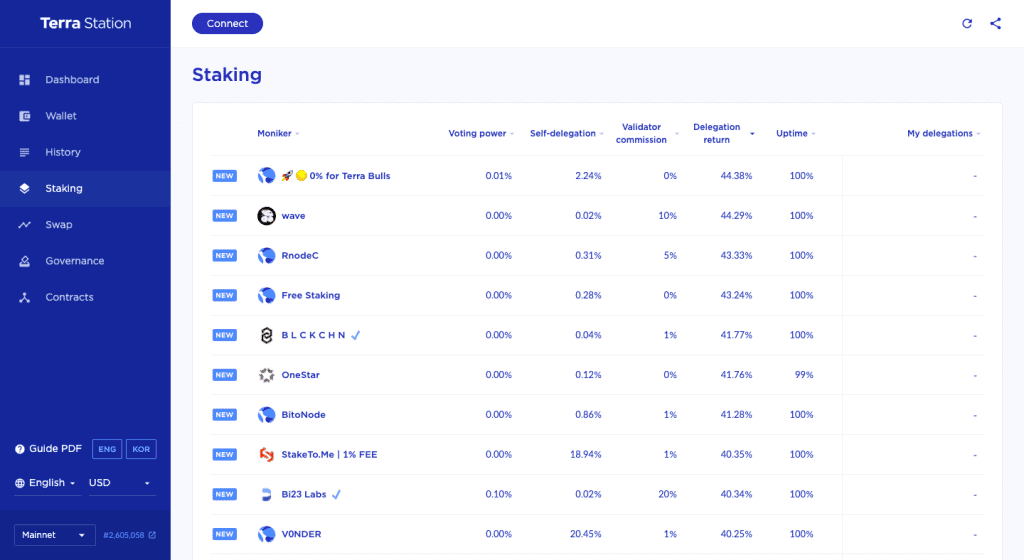1024x560 pixels.
Task: Click the Staking layers icon in the sidebar
Action: [25, 189]
